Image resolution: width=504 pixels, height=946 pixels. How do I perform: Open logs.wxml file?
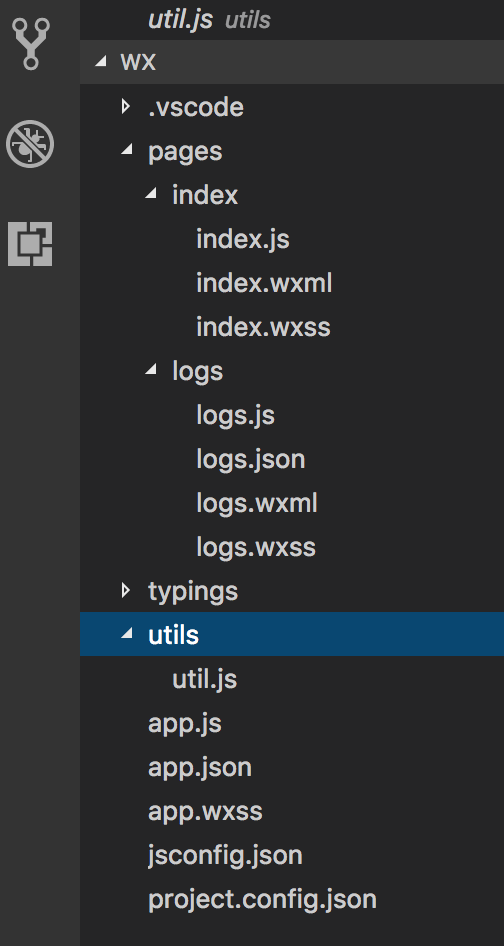(x=257, y=503)
